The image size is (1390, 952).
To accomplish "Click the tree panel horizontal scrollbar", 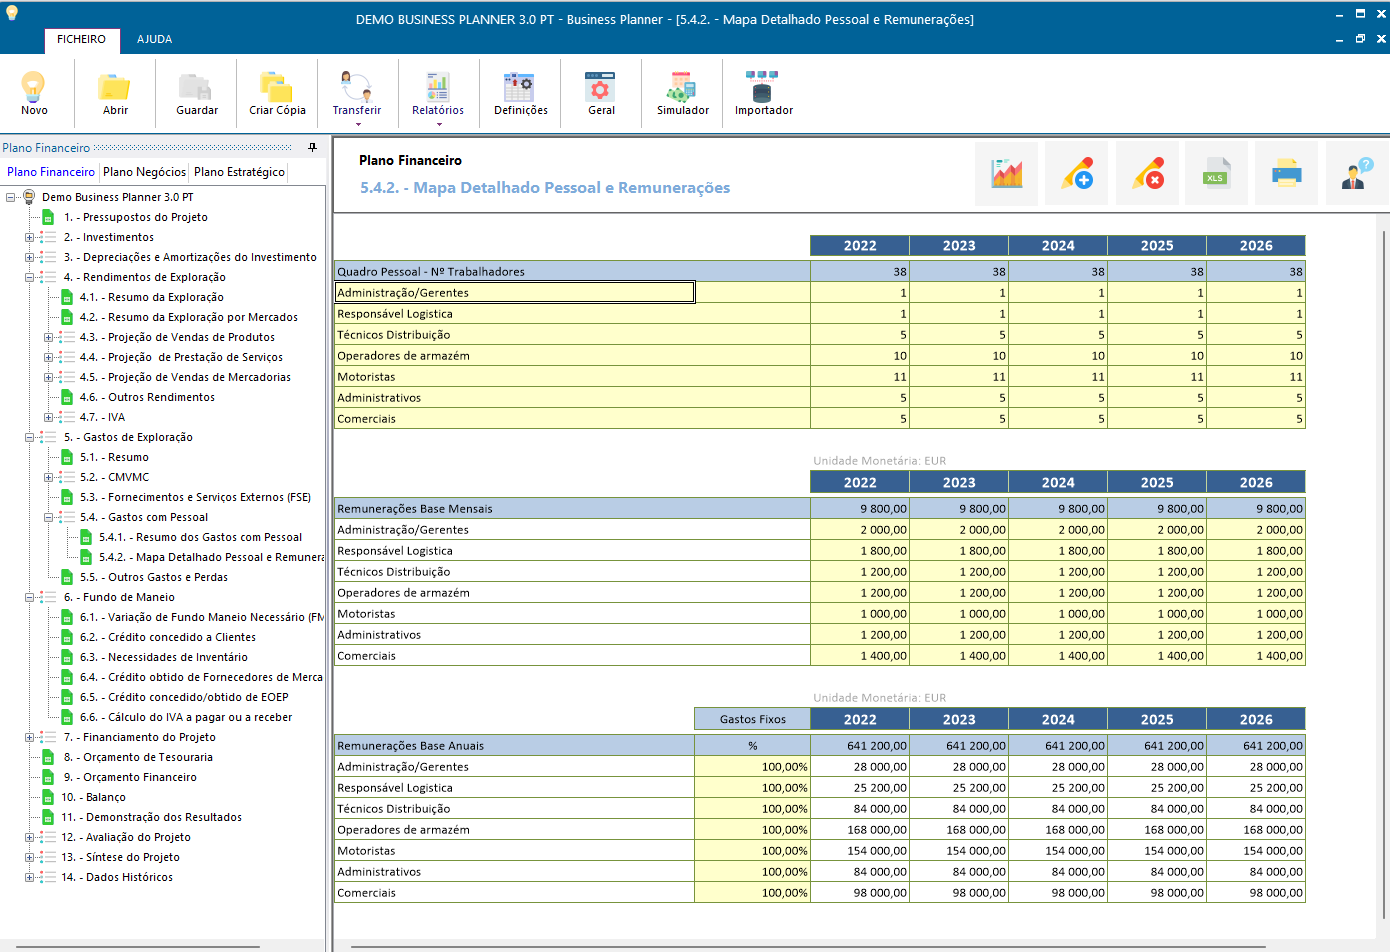I will (x=138, y=946).
